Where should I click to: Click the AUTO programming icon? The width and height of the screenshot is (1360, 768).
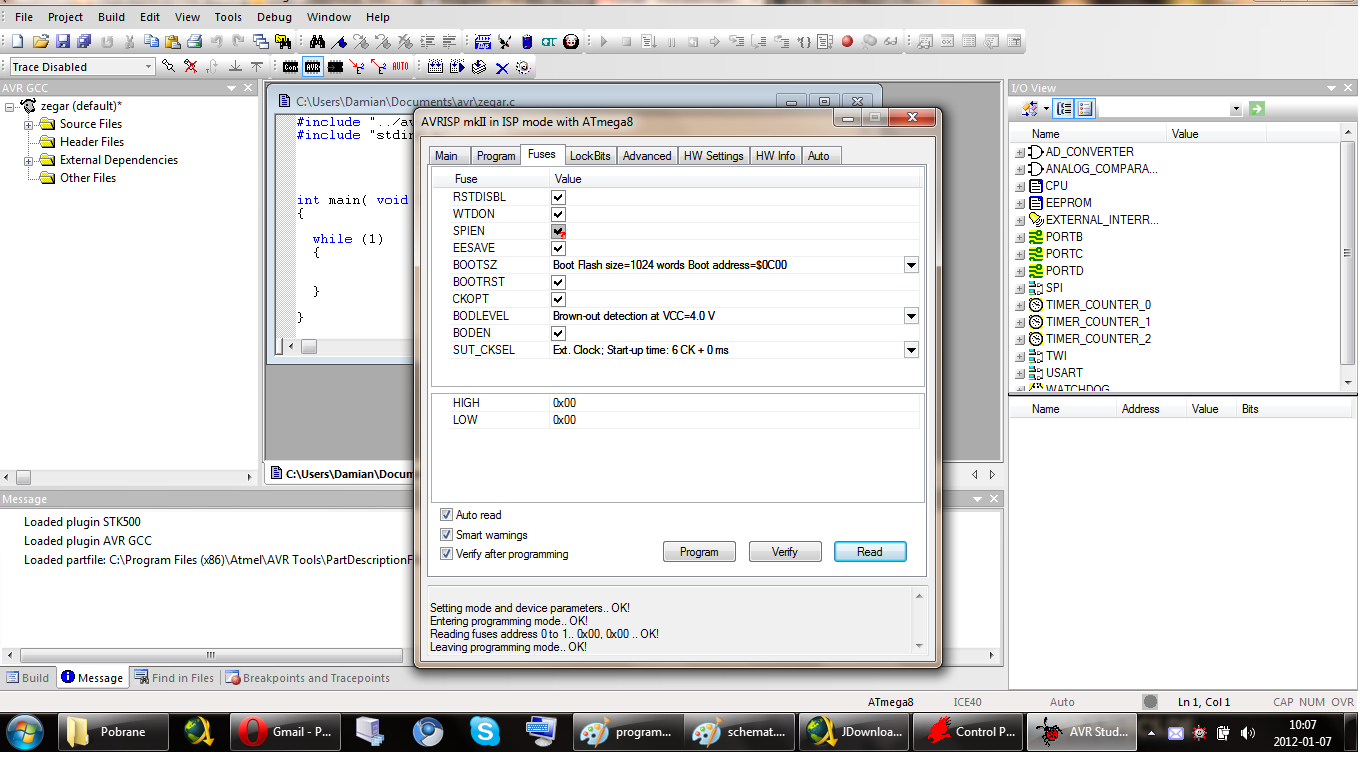[x=400, y=67]
